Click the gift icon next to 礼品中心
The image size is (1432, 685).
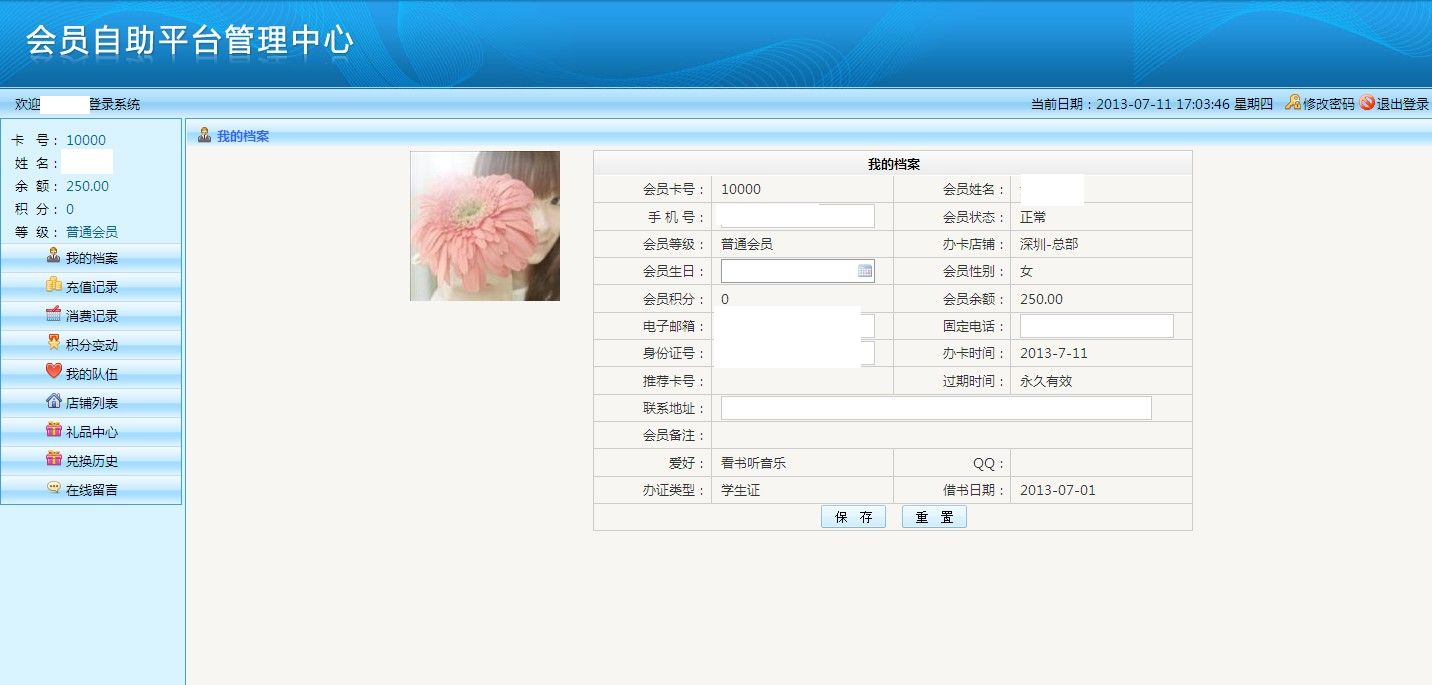[54, 431]
